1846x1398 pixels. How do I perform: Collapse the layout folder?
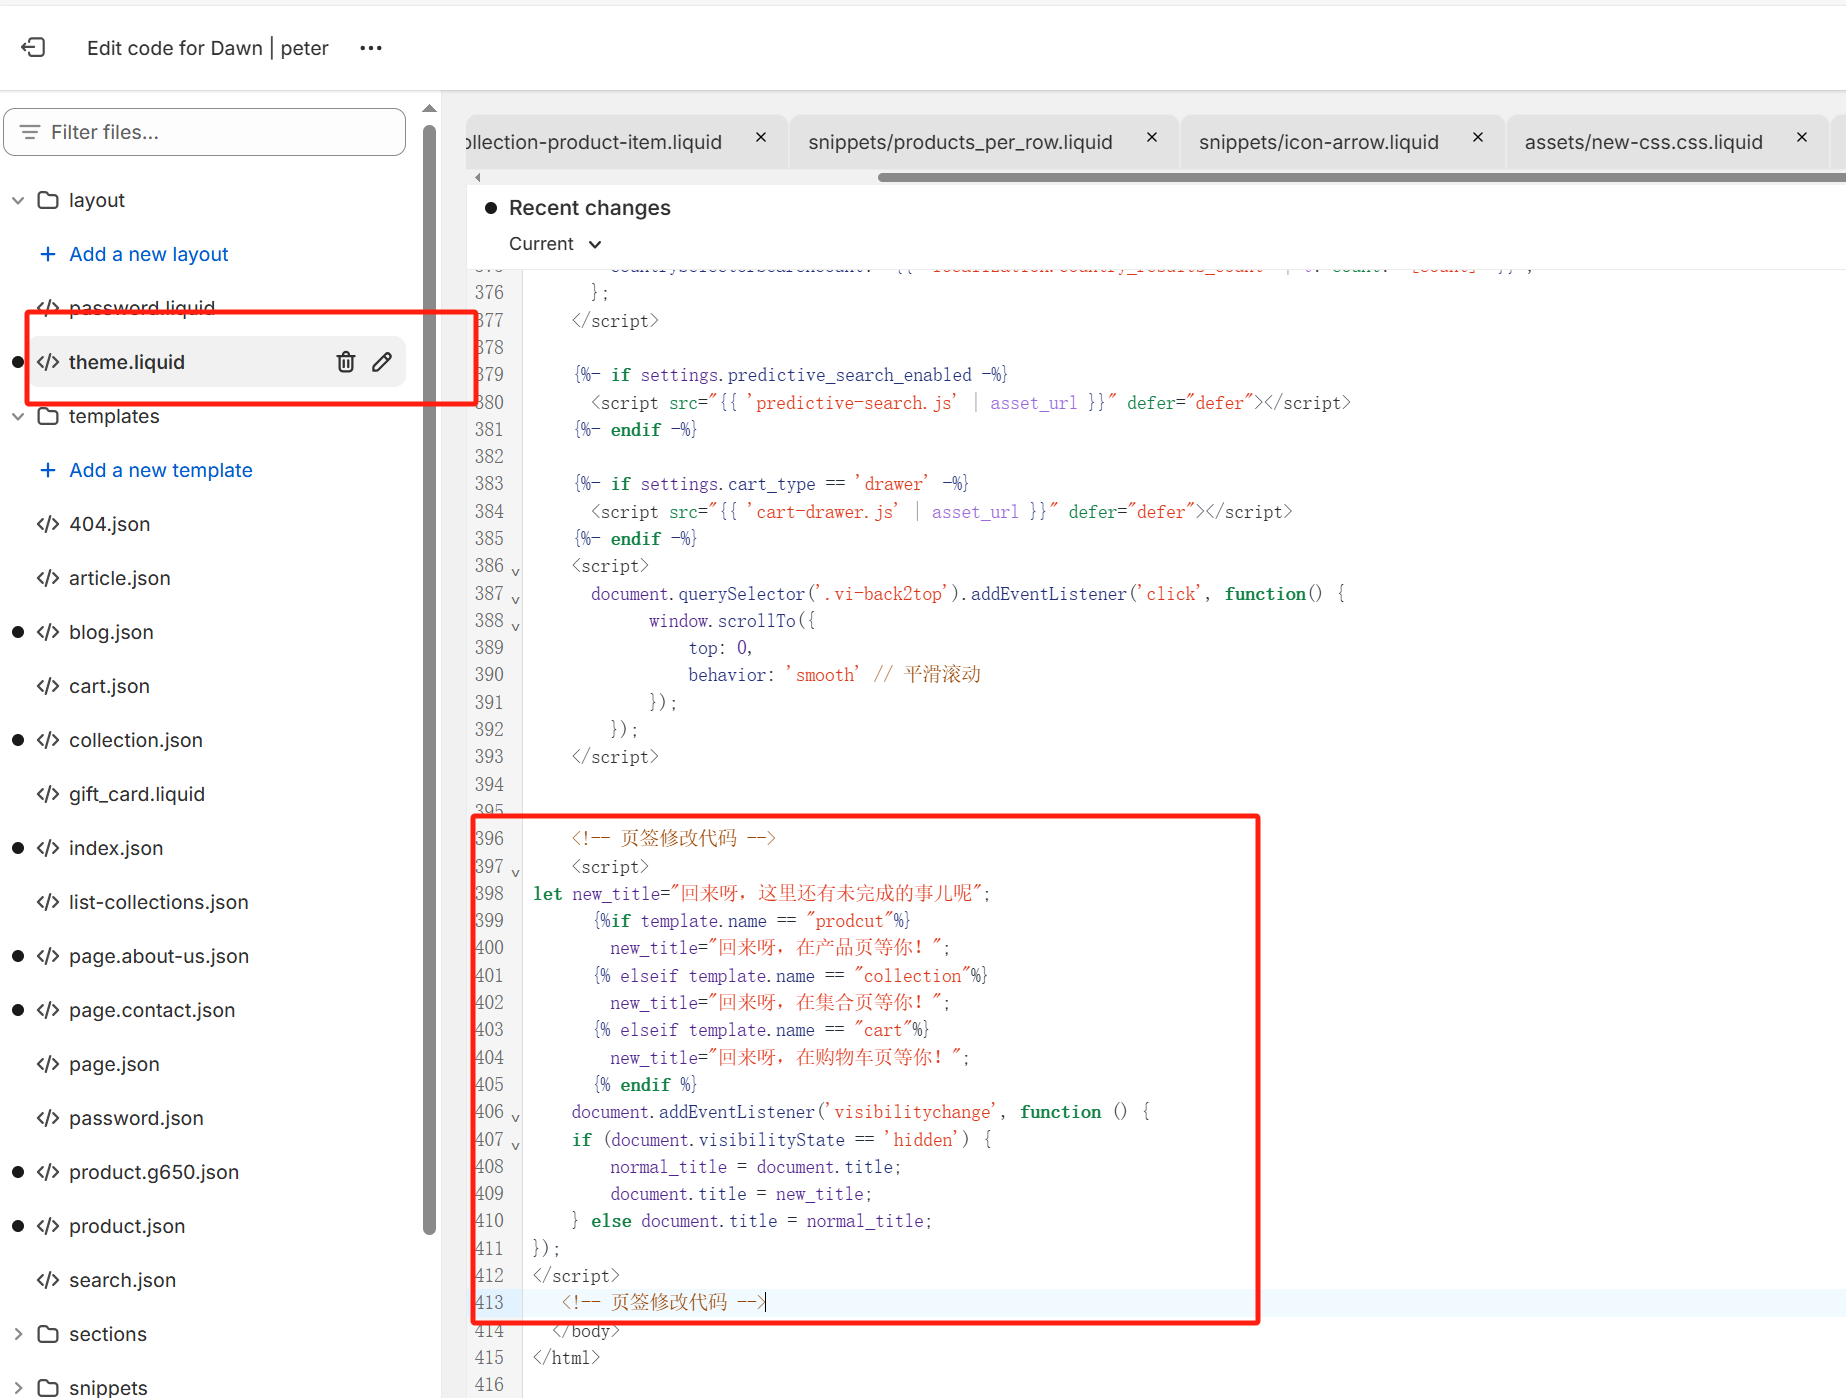tap(18, 200)
